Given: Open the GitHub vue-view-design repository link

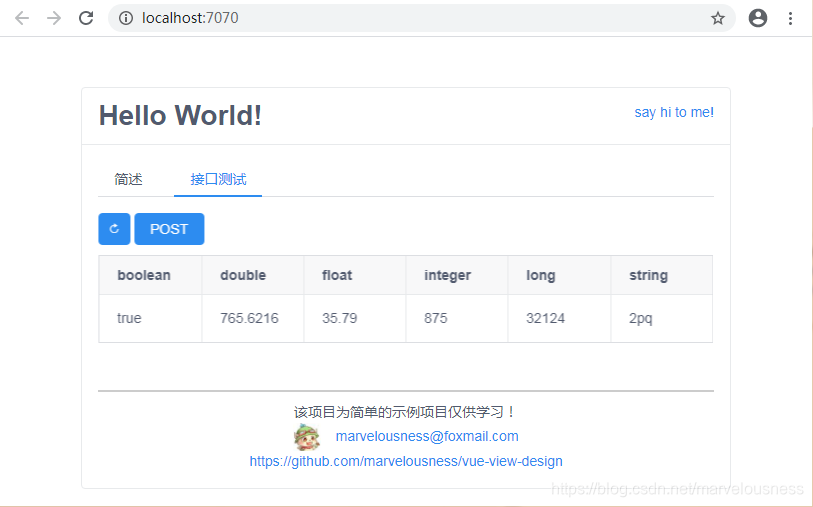Looking at the screenshot, I should pyautogui.click(x=406, y=461).
